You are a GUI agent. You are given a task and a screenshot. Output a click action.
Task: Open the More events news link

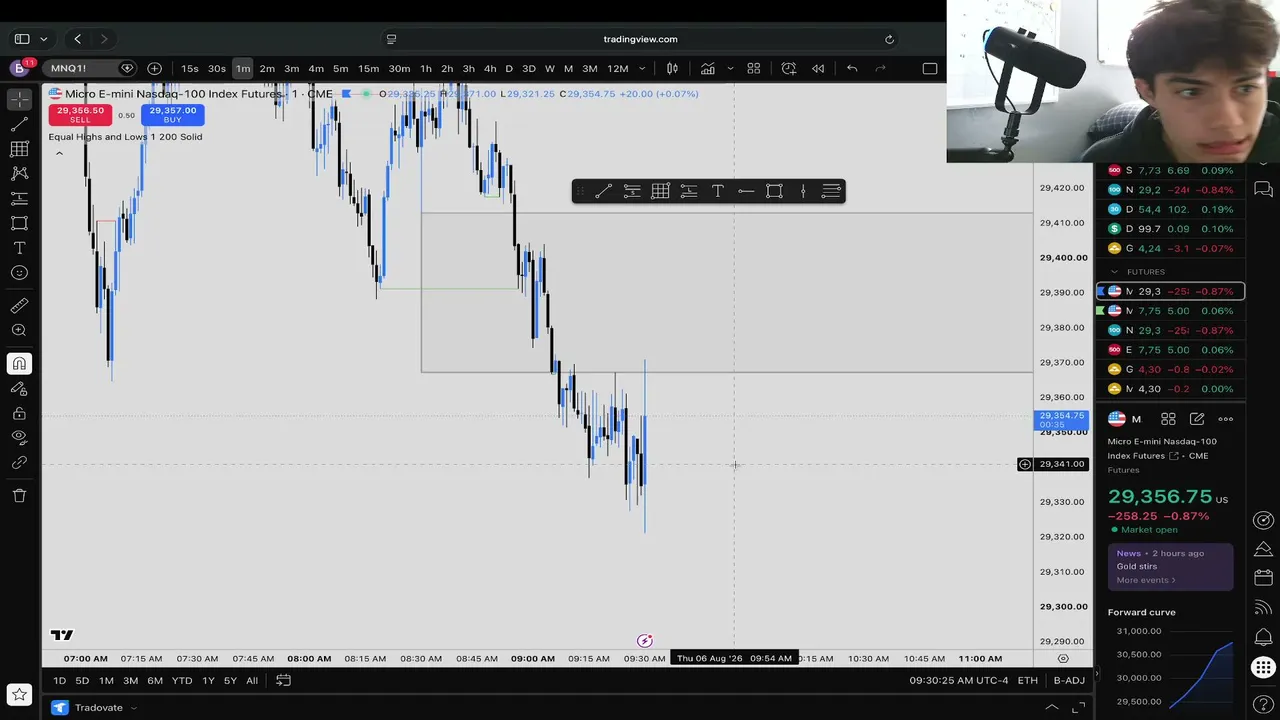(x=1146, y=580)
